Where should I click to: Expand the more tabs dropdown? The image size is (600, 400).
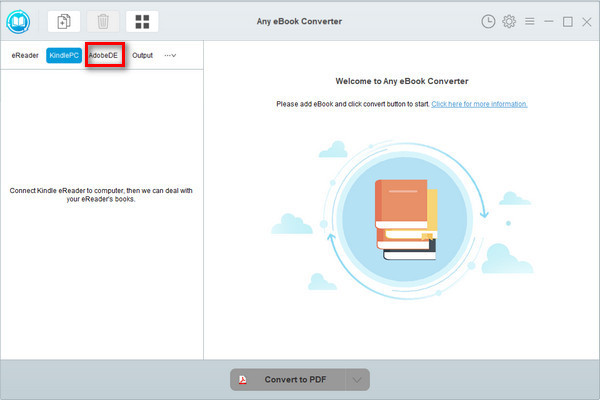point(170,56)
